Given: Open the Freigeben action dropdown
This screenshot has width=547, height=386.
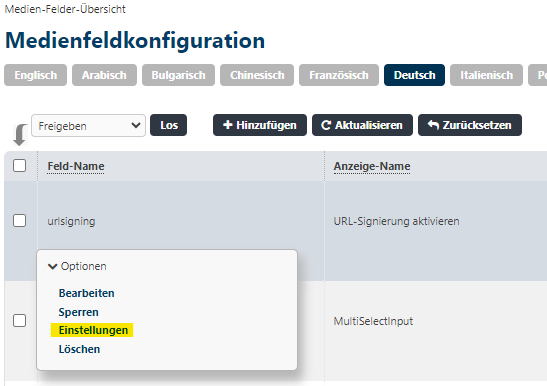Looking at the screenshot, I should coord(88,126).
